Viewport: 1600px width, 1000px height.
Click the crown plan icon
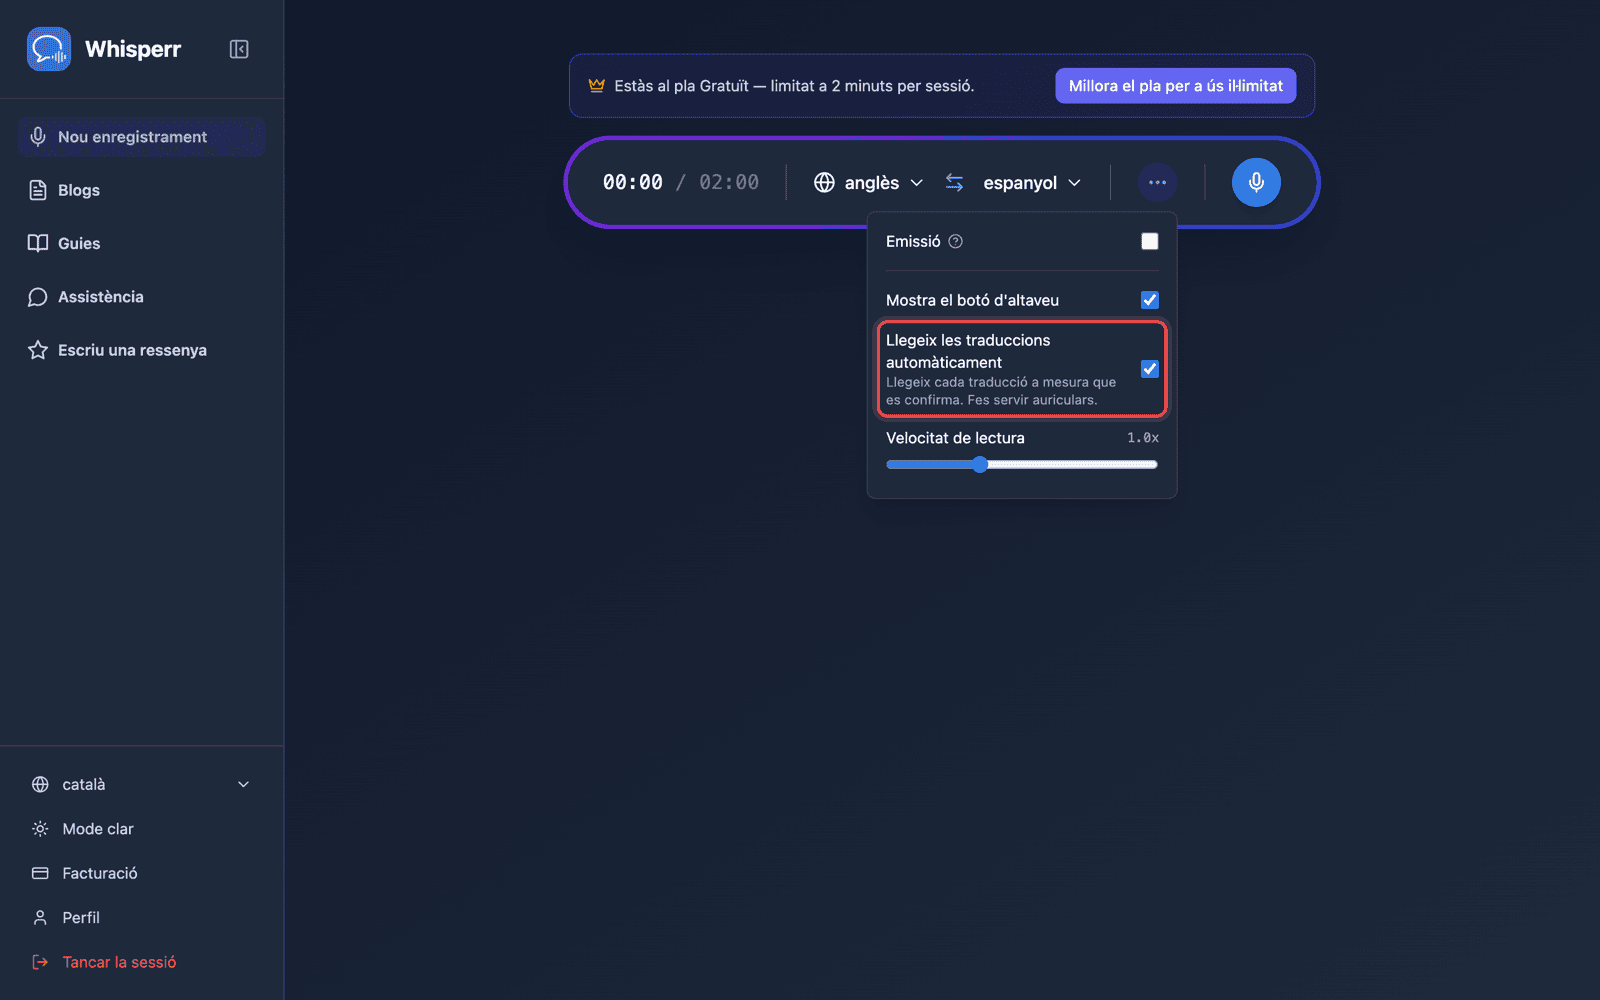[x=597, y=86]
